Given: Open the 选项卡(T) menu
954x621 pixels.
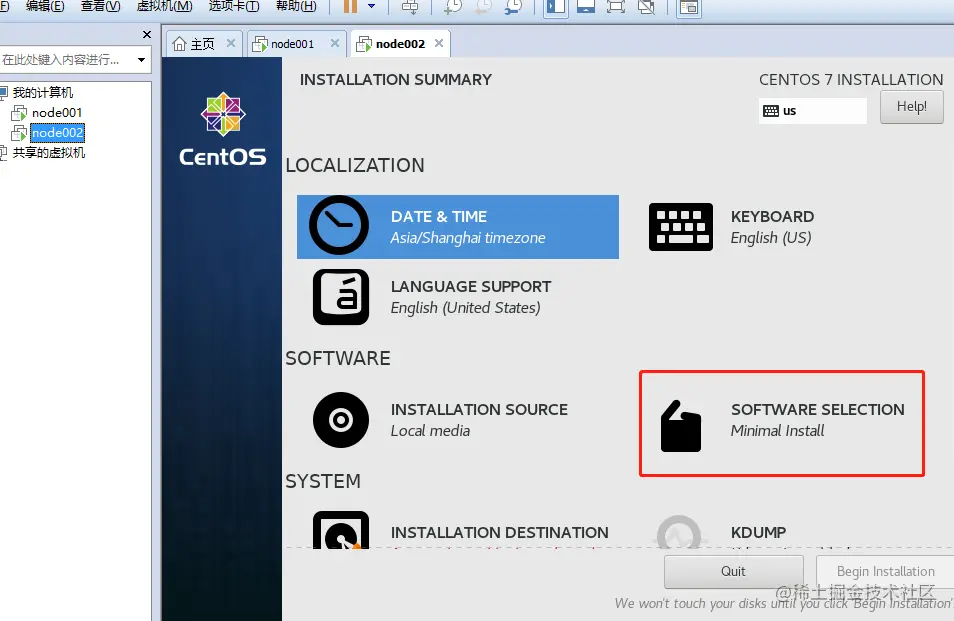Looking at the screenshot, I should point(234,6).
